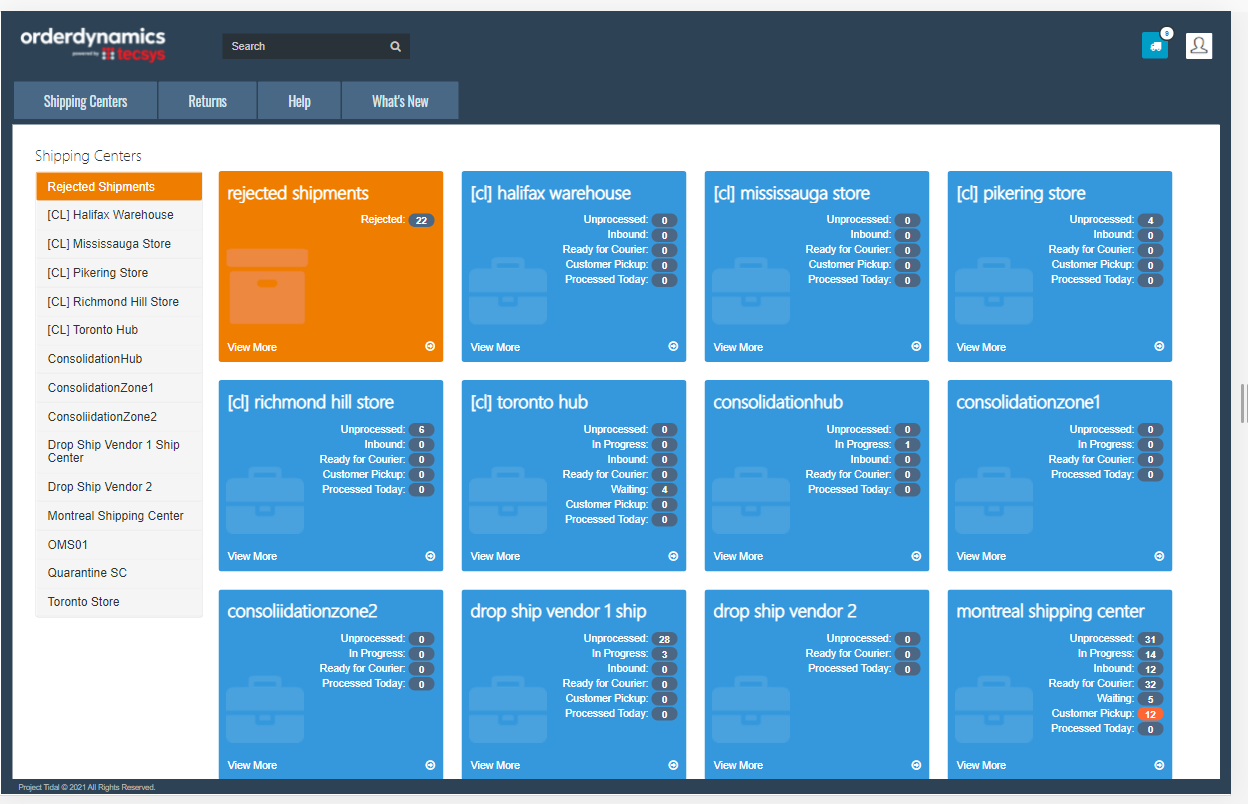1248x804 pixels.
Task: Click arrow icon on consolidationzone1 card
Action: pos(1159,555)
